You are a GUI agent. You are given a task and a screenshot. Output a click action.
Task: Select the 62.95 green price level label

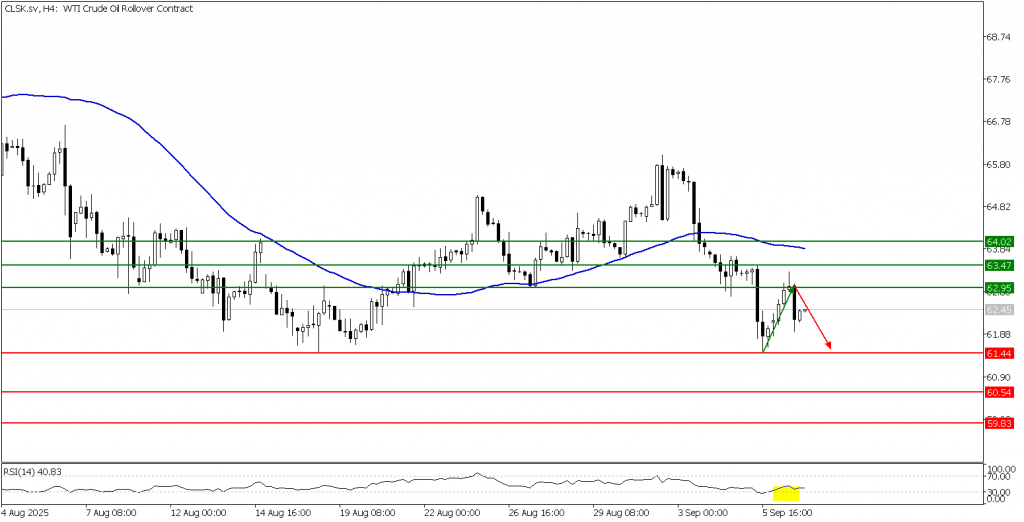coord(1000,287)
